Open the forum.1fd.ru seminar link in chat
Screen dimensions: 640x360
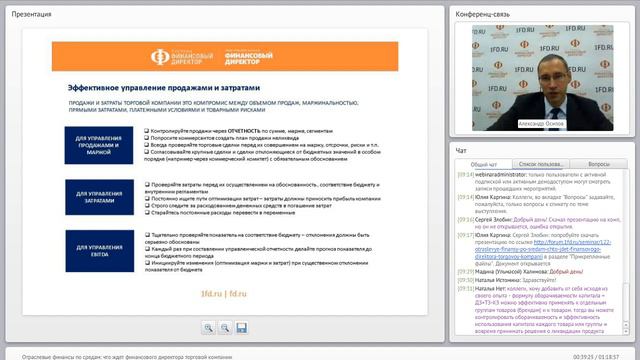[x=542, y=249]
